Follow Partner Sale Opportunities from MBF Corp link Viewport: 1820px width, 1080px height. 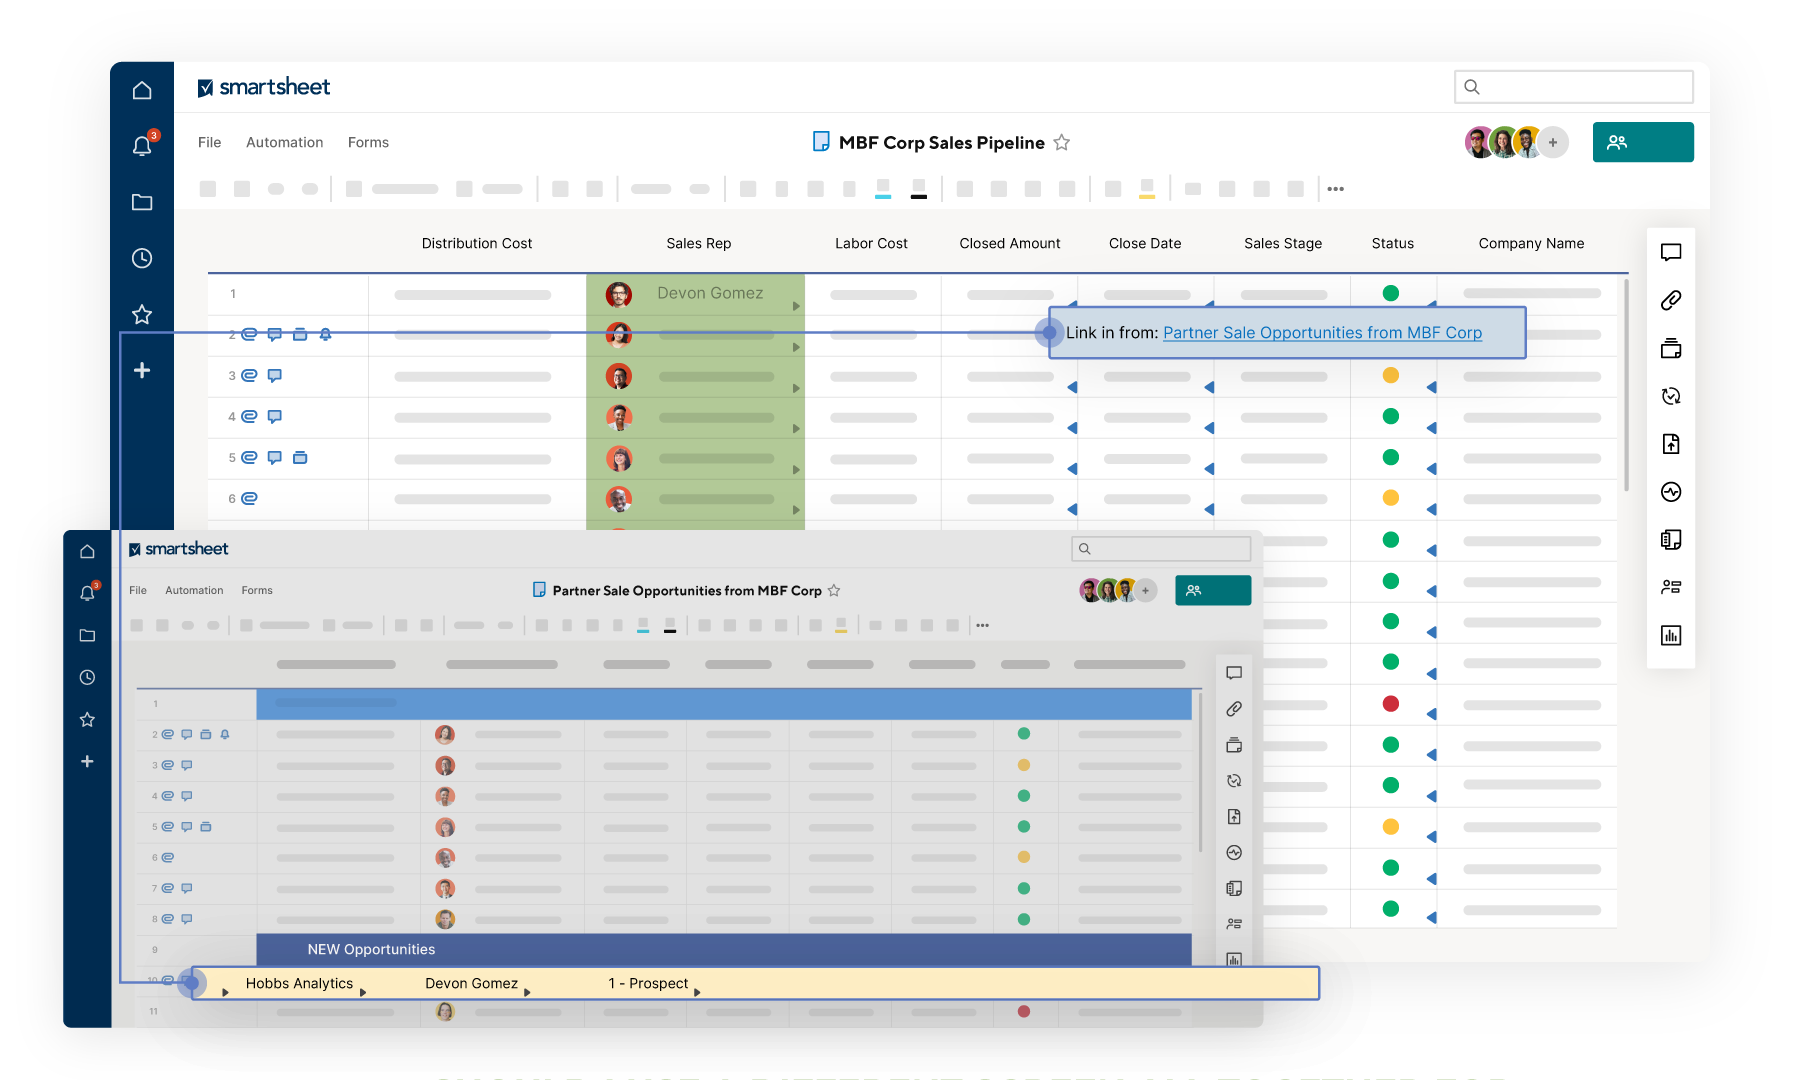pyautogui.click(x=1322, y=333)
